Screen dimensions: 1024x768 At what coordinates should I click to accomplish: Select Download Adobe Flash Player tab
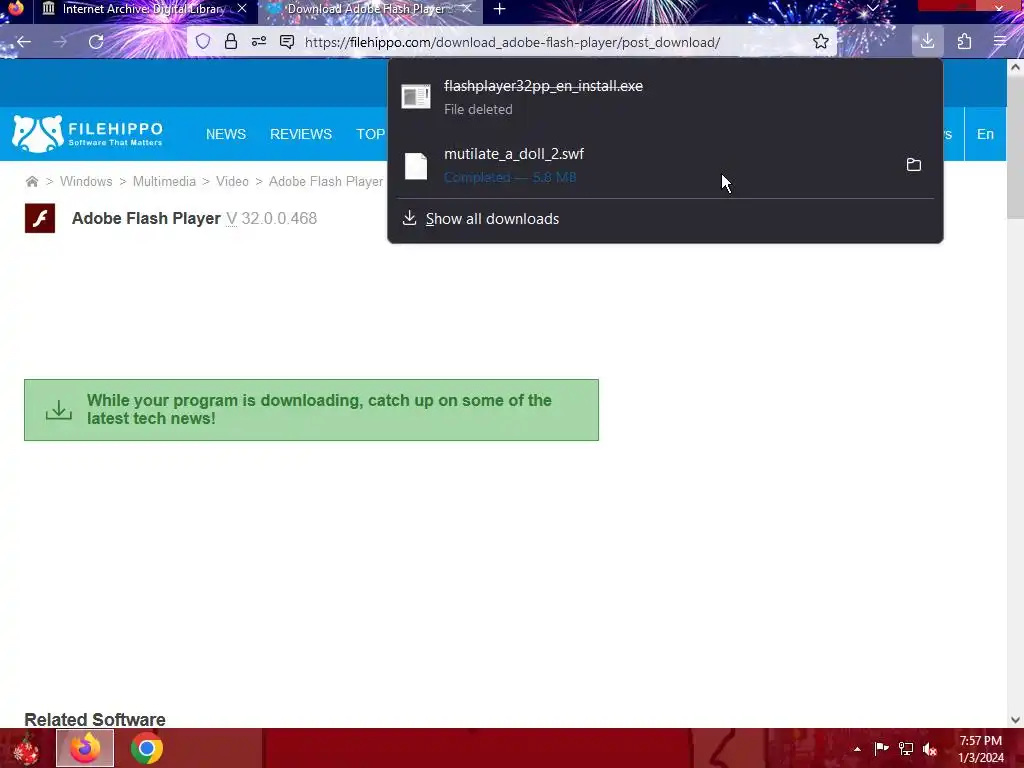369,9
